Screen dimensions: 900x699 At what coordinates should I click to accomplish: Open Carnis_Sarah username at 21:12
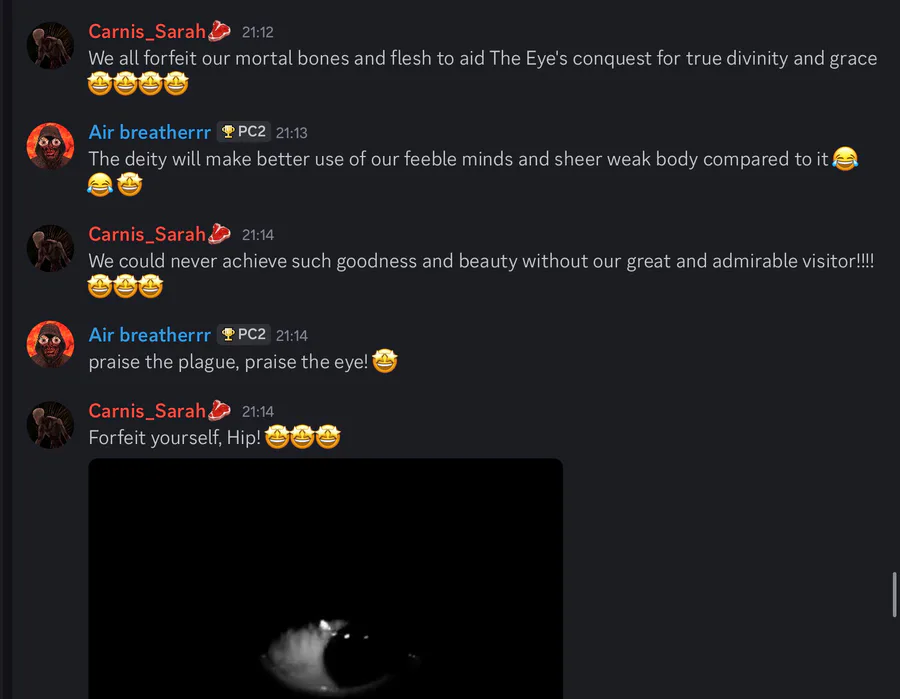[x=147, y=32]
